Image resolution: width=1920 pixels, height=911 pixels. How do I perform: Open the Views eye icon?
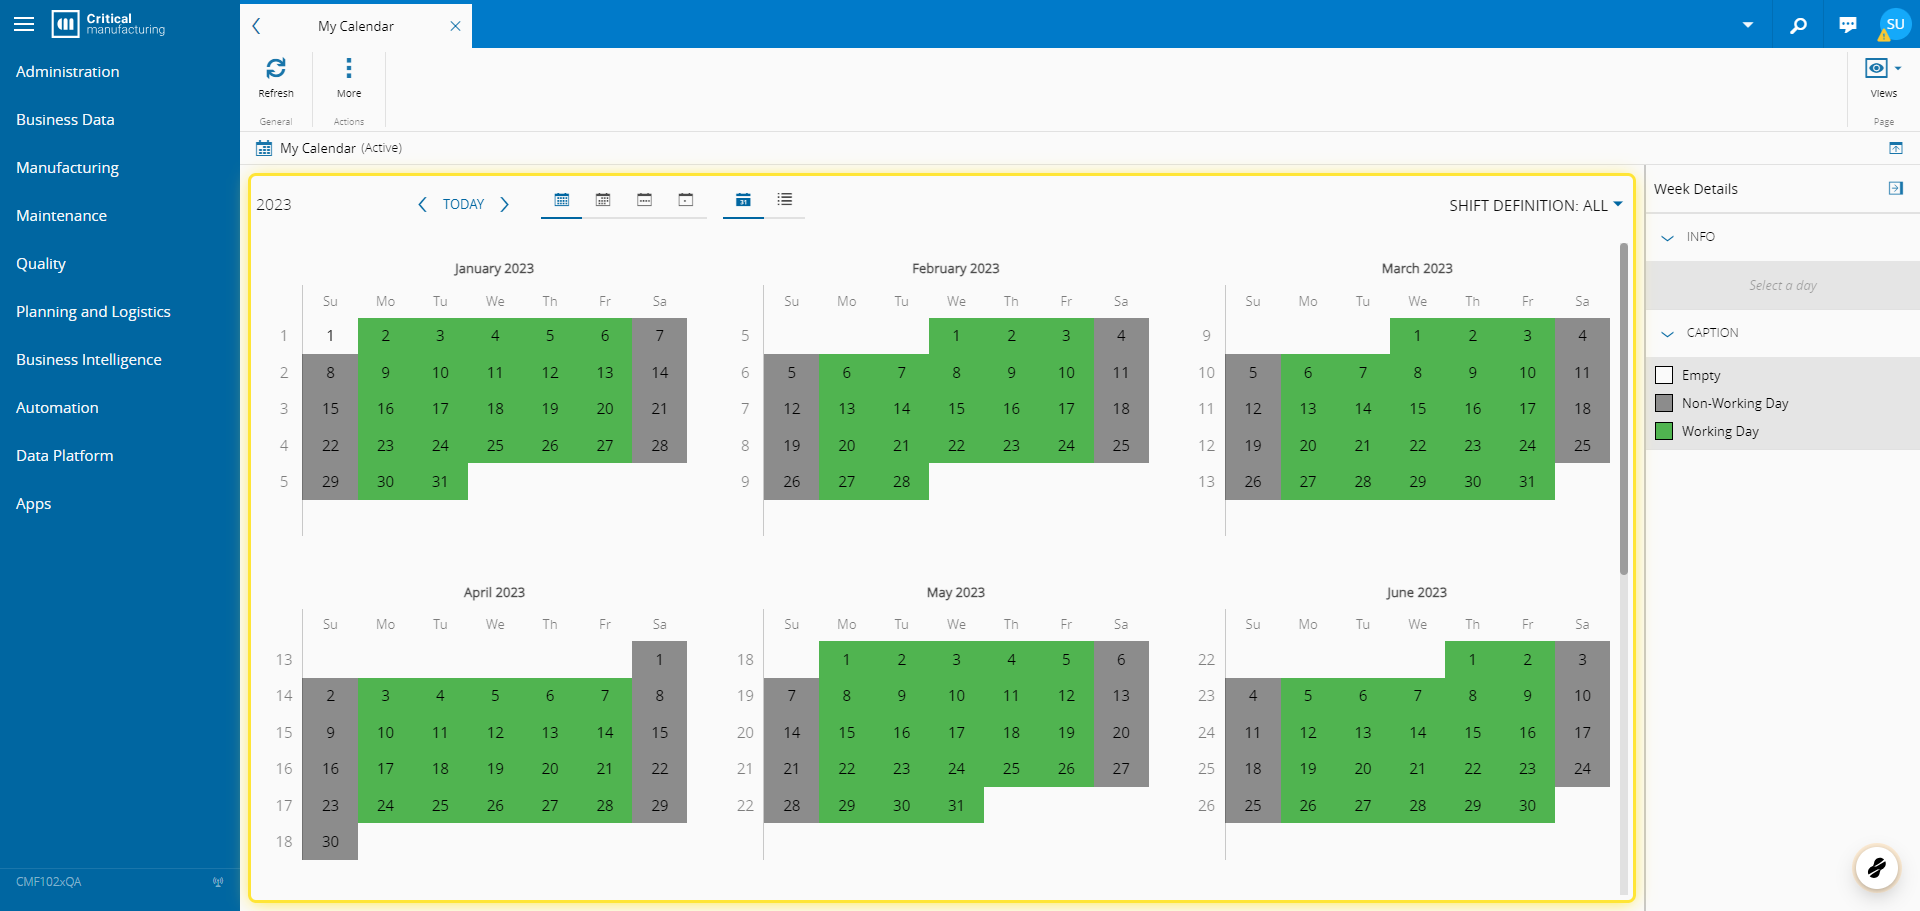click(1876, 68)
